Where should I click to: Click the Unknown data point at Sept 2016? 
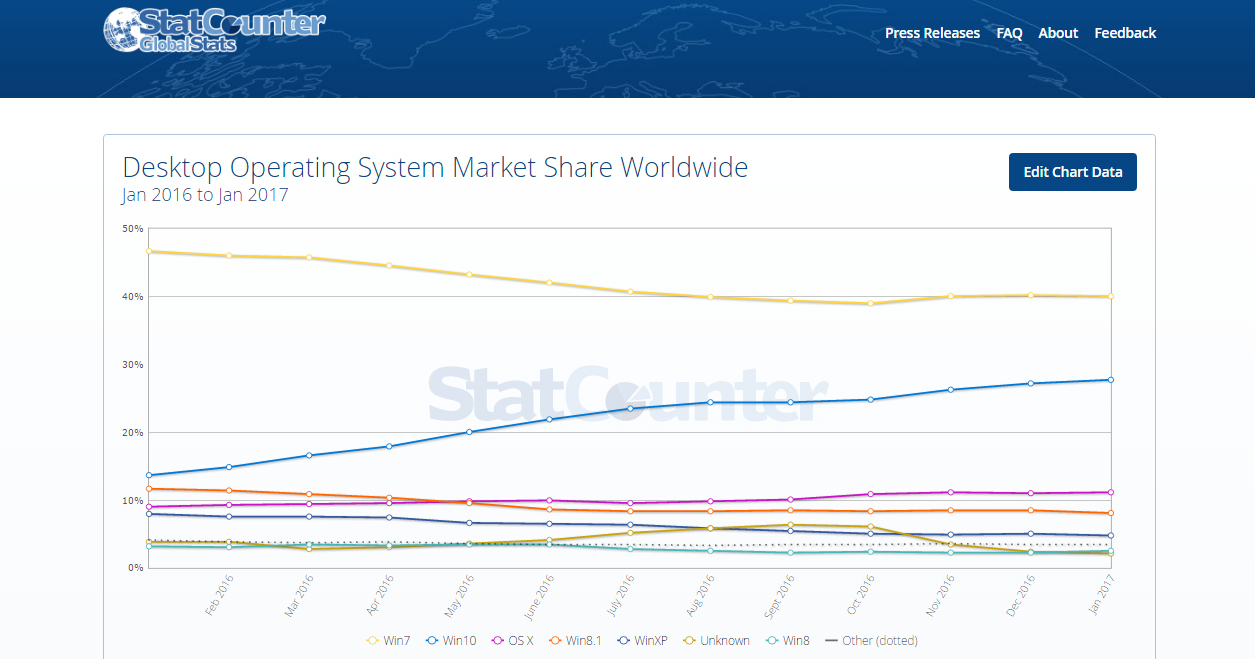coord(790,525)
